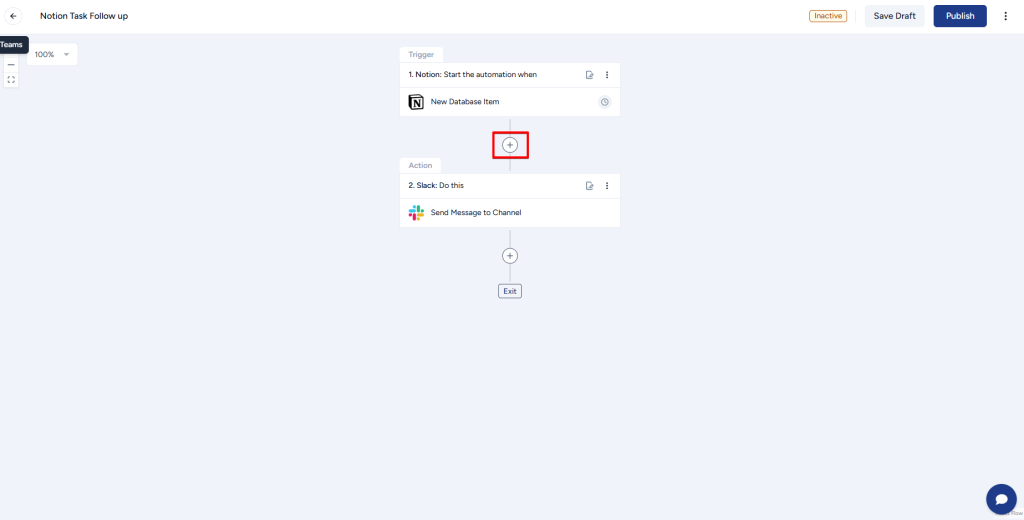Edit the Slack action step note icon

[x=590, y=186]
